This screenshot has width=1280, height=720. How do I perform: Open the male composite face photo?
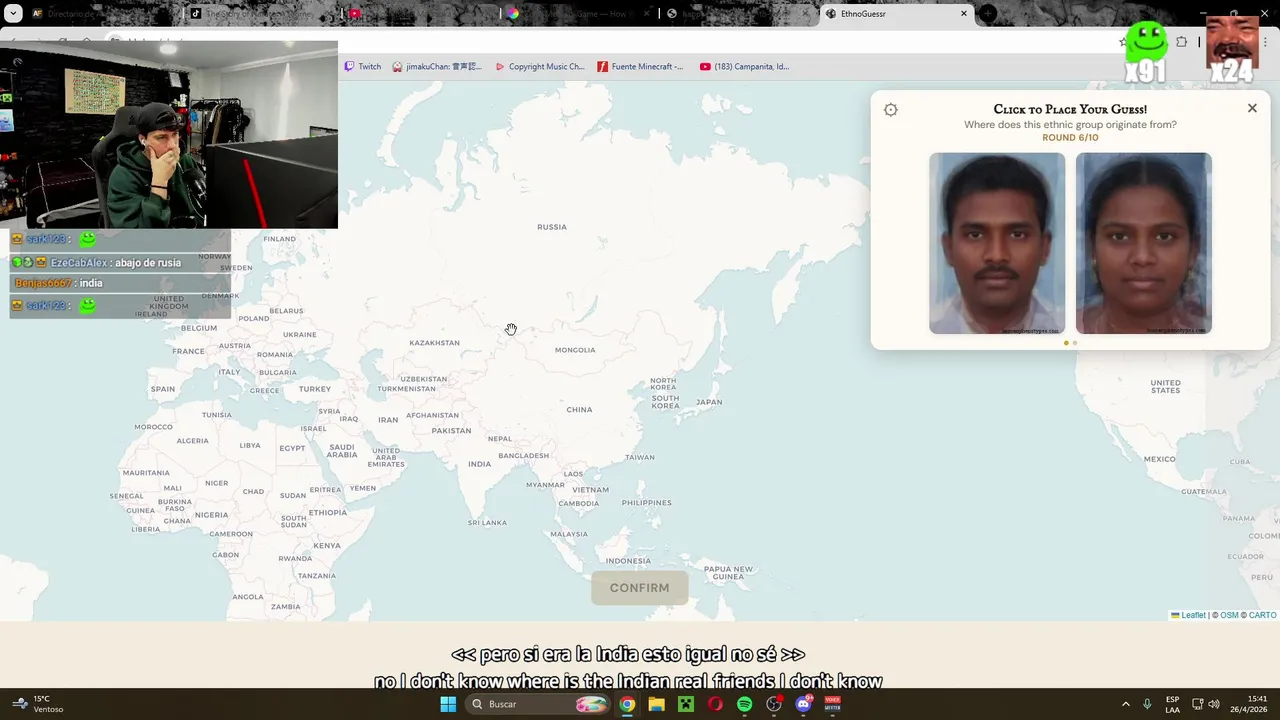[x=997, y=243]
